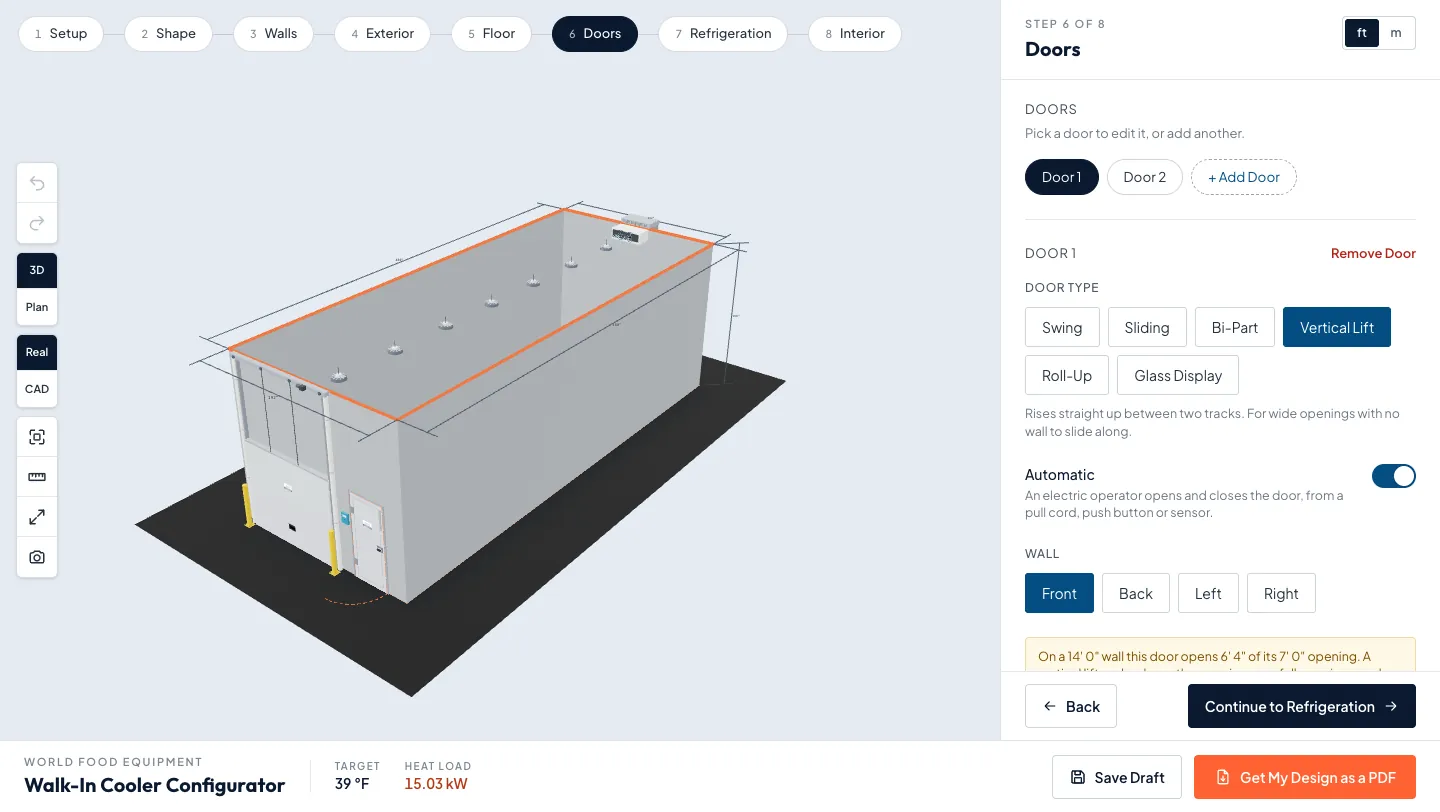Take a snapshot with the camera icon
1440x812 pixels.
click(37, 557)
